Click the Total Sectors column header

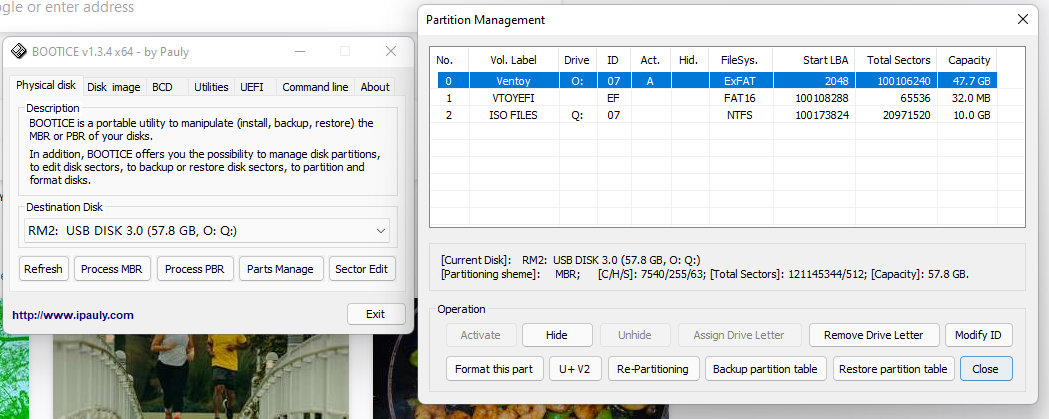click(x=896, y=60)
